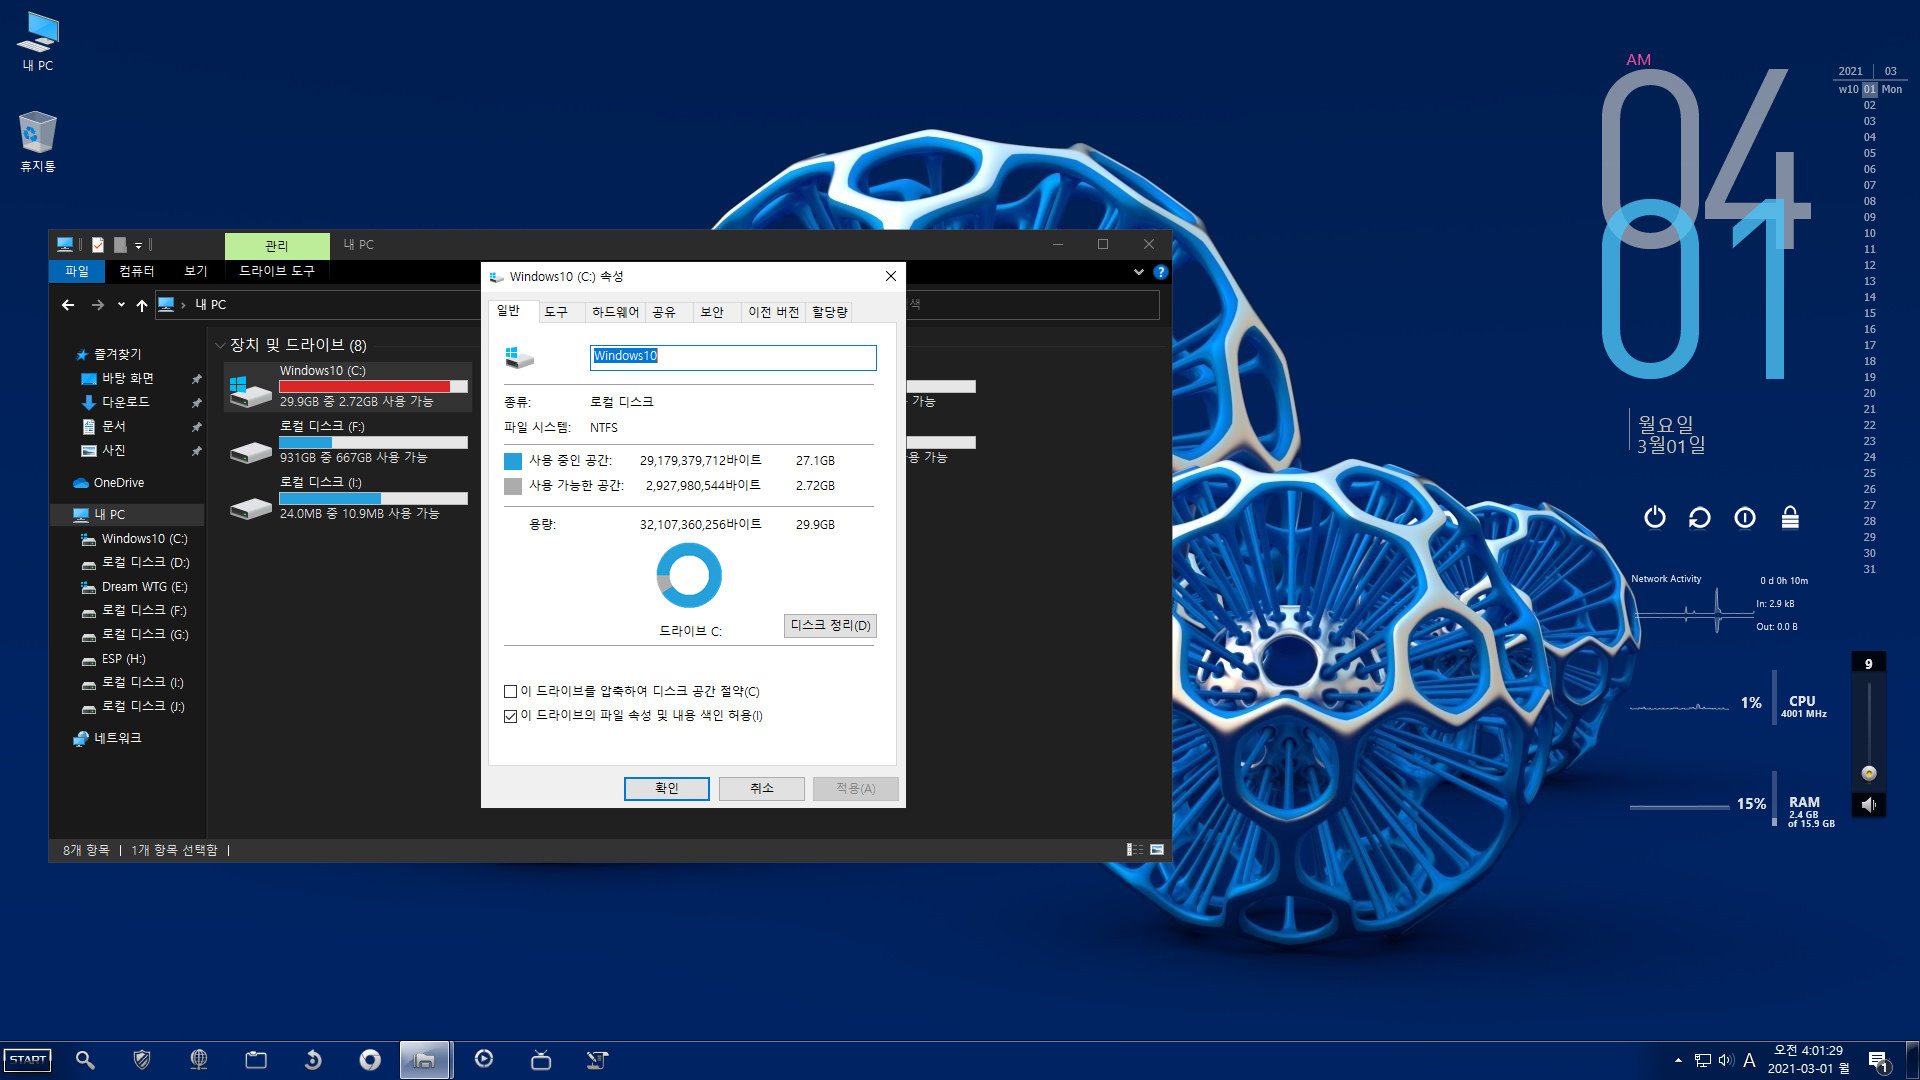Select the 관리 contextual tab
The height and width of the screenshot is (1080, 1920).
(x=277, y=246)
